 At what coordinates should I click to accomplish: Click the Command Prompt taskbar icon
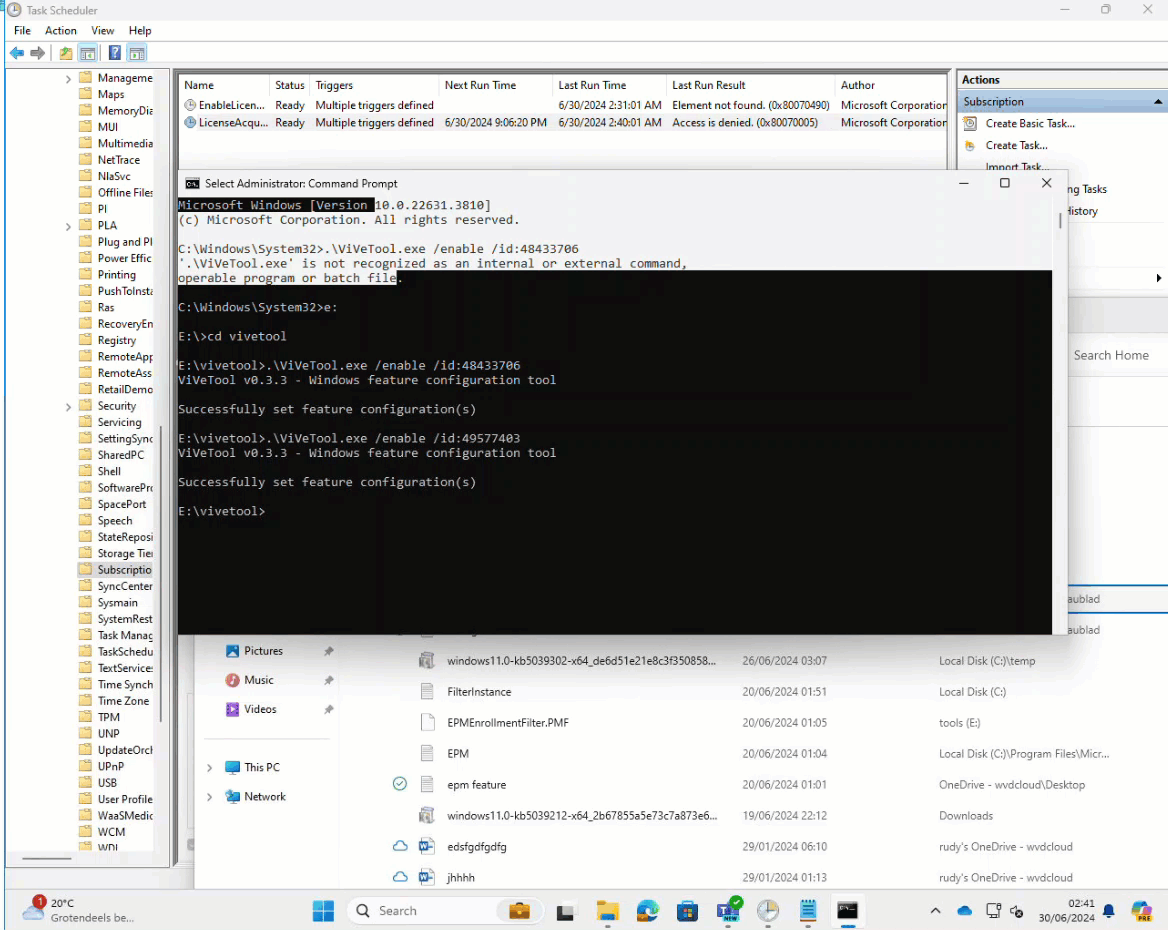[848, 911]
